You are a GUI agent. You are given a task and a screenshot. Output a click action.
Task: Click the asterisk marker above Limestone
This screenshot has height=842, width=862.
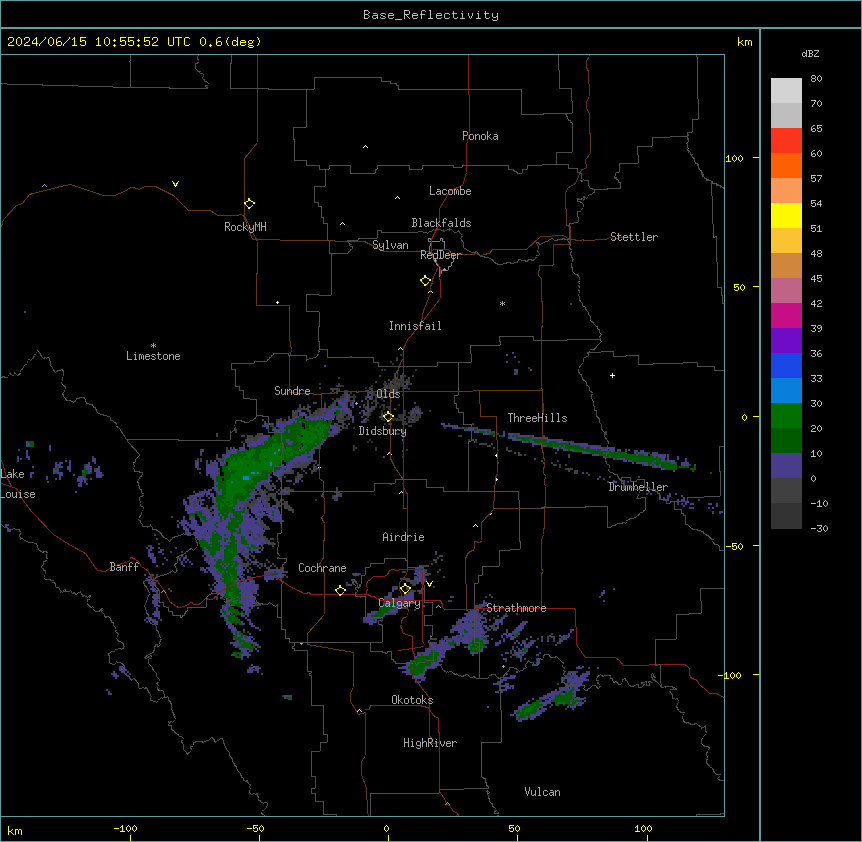point(153,345)
